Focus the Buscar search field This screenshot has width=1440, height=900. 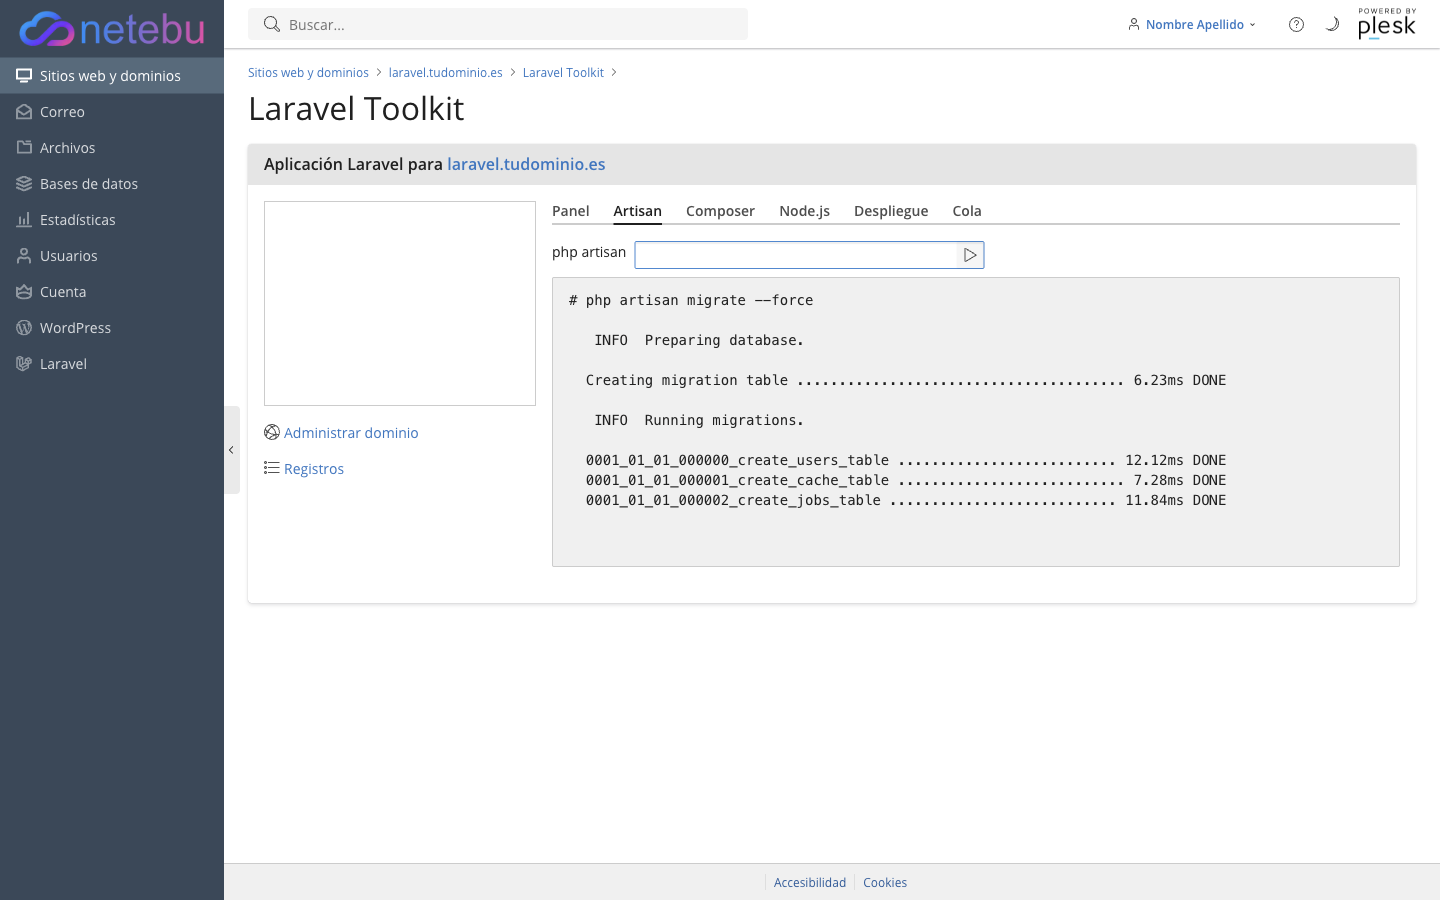click(498, 24)
